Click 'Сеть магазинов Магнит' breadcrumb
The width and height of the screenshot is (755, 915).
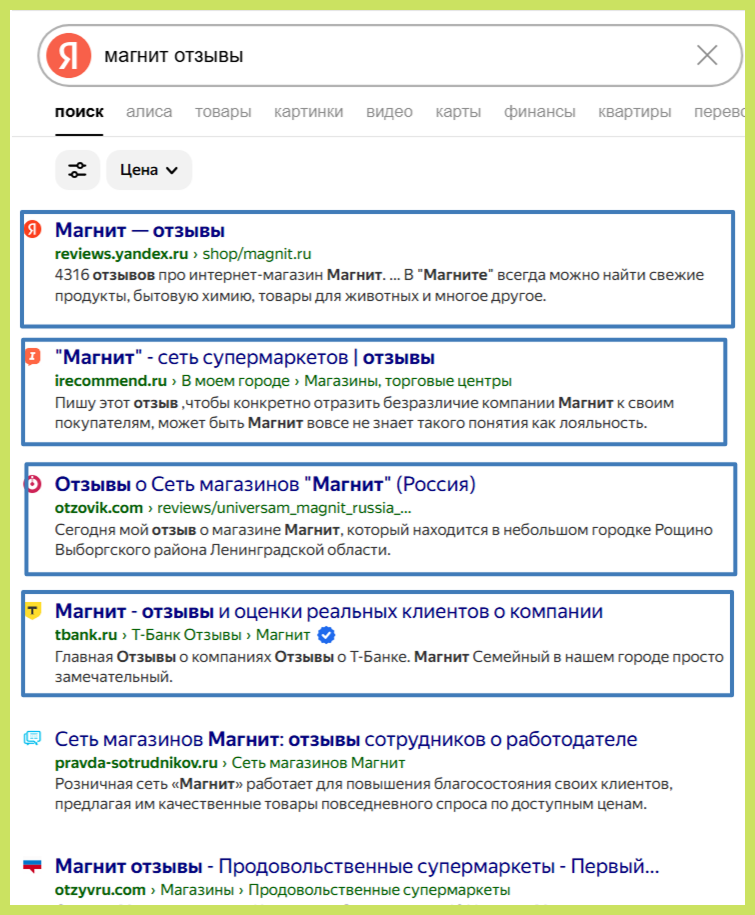318,763
